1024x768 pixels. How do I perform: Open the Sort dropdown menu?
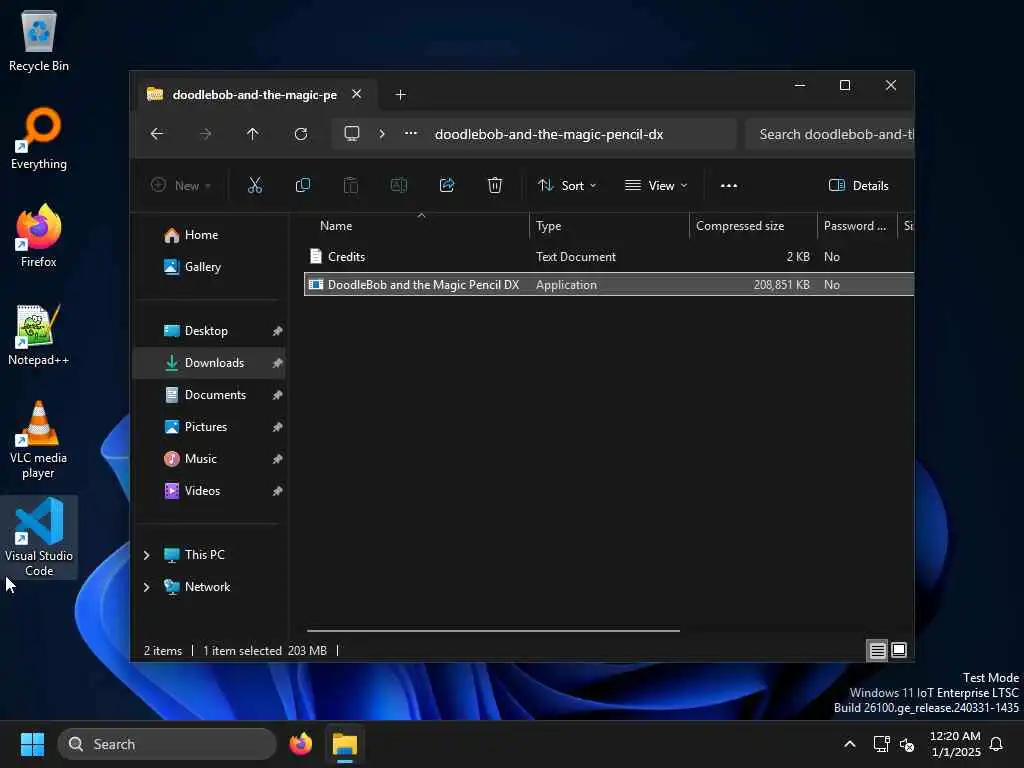pos(567,185)
